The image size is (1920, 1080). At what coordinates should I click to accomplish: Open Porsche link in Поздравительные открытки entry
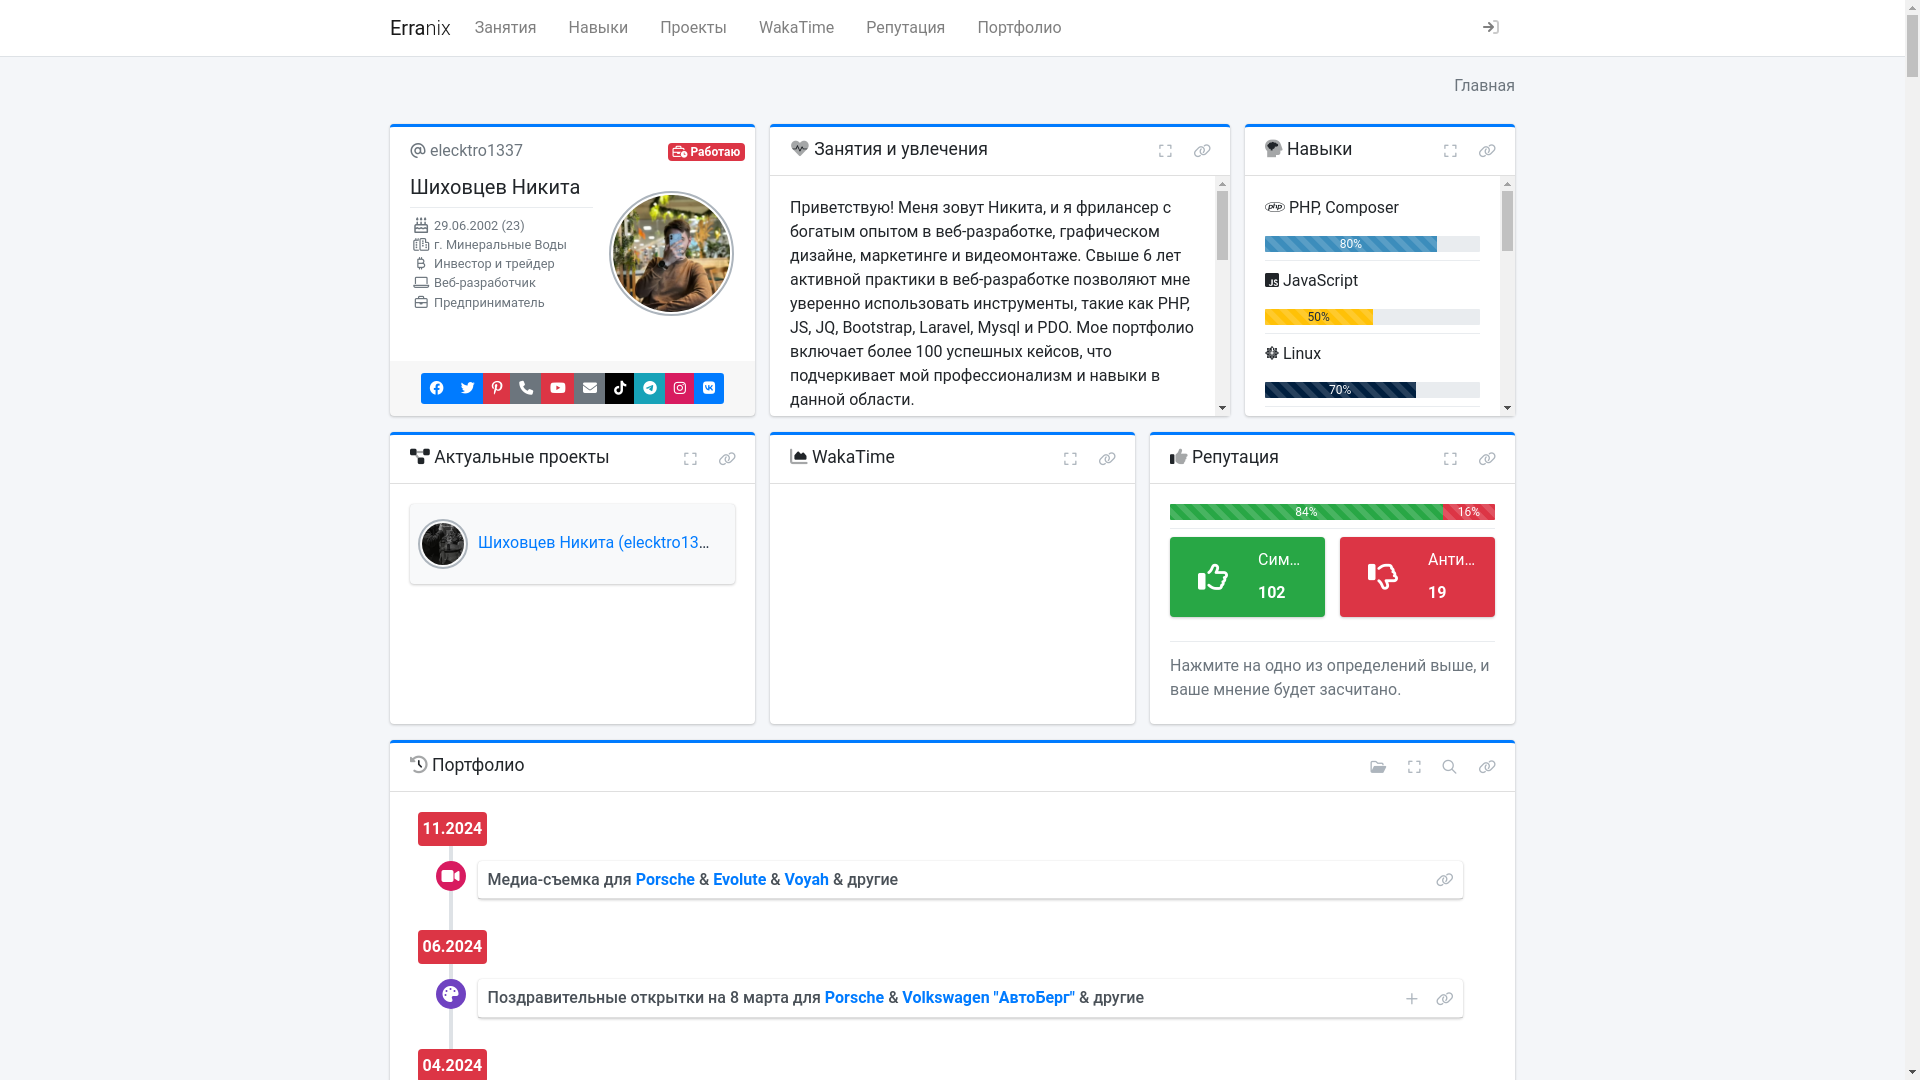[x=854, y=998]
